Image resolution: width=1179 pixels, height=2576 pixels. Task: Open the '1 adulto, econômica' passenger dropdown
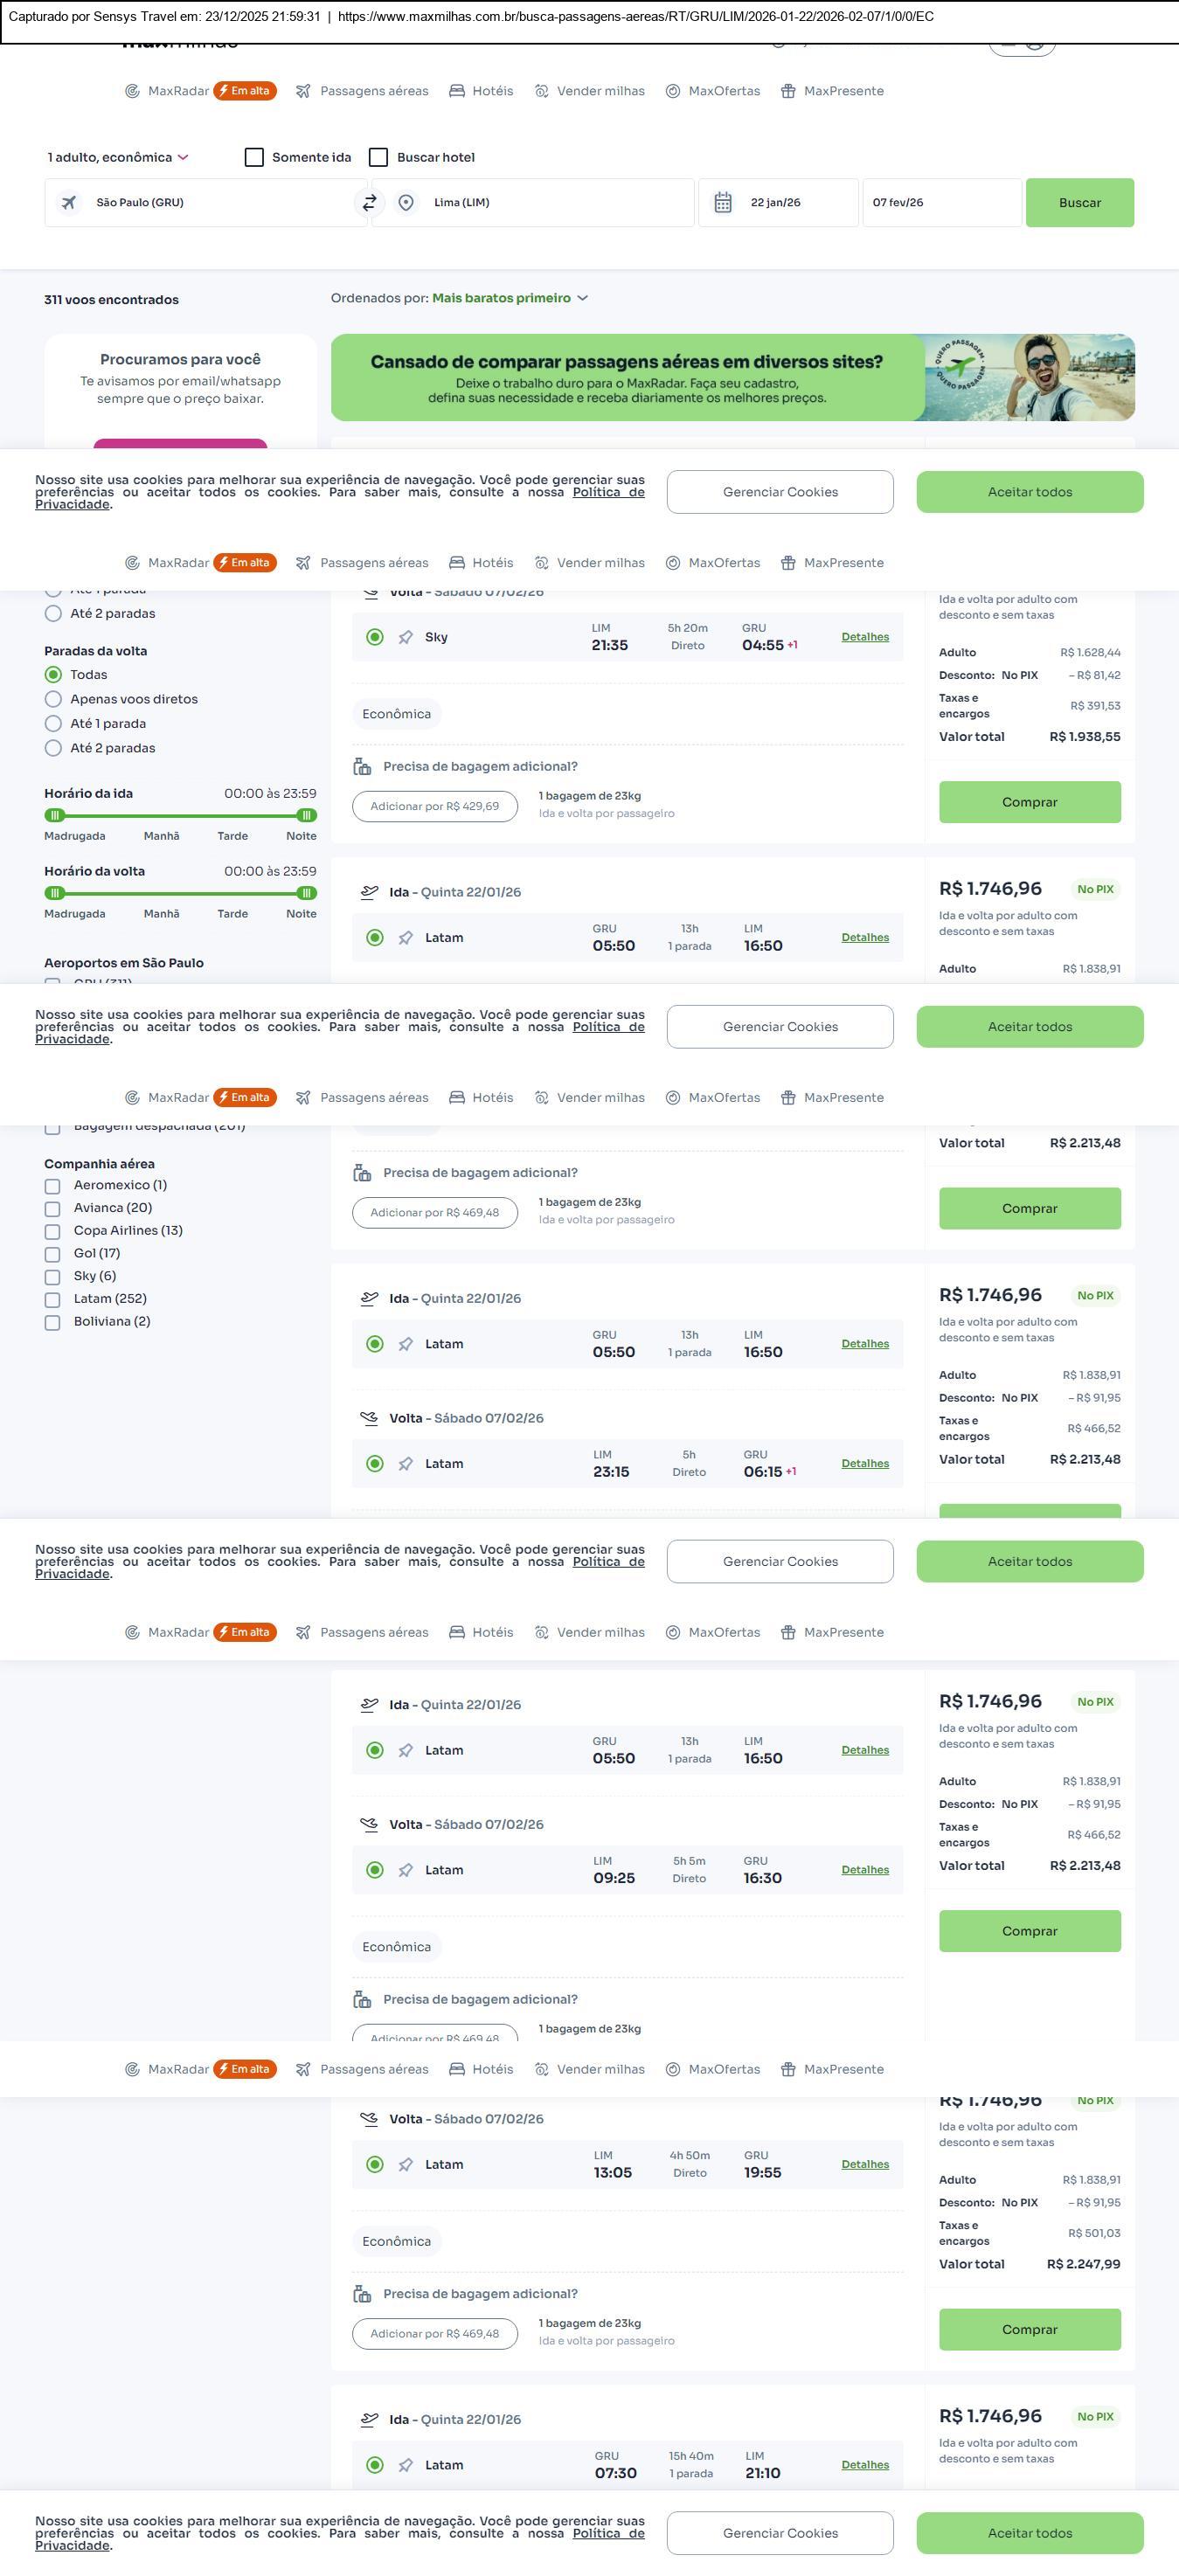point(118,158)
